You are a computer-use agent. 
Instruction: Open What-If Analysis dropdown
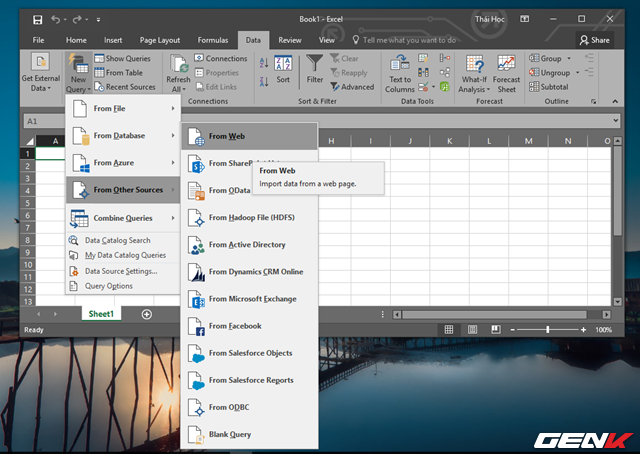pyautogui.click(x=474, y=73)
